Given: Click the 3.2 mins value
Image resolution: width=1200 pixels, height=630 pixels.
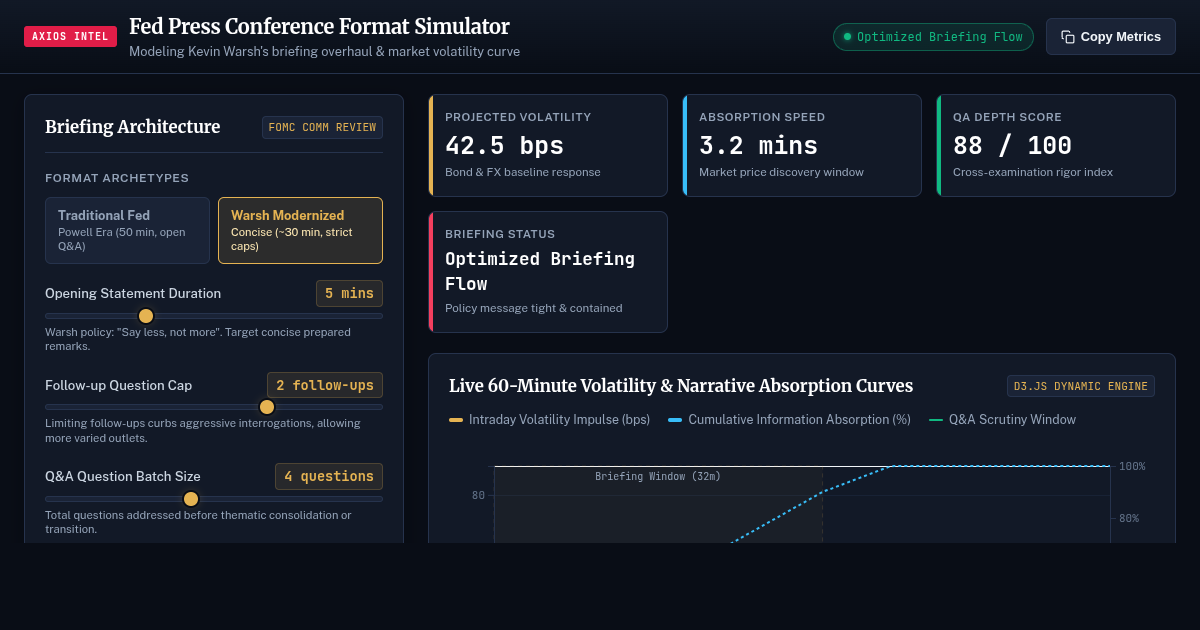Looking at the screenshot, I should [758, 146].
